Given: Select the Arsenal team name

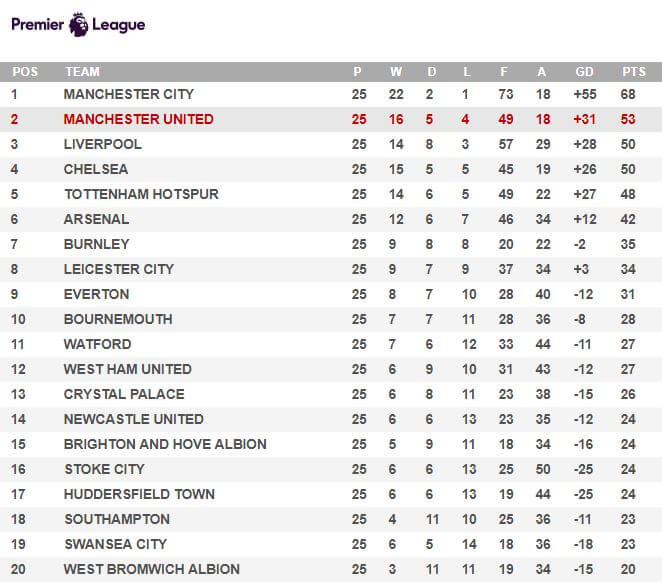Looking at the screenshot, I should (x=96, y=219).
